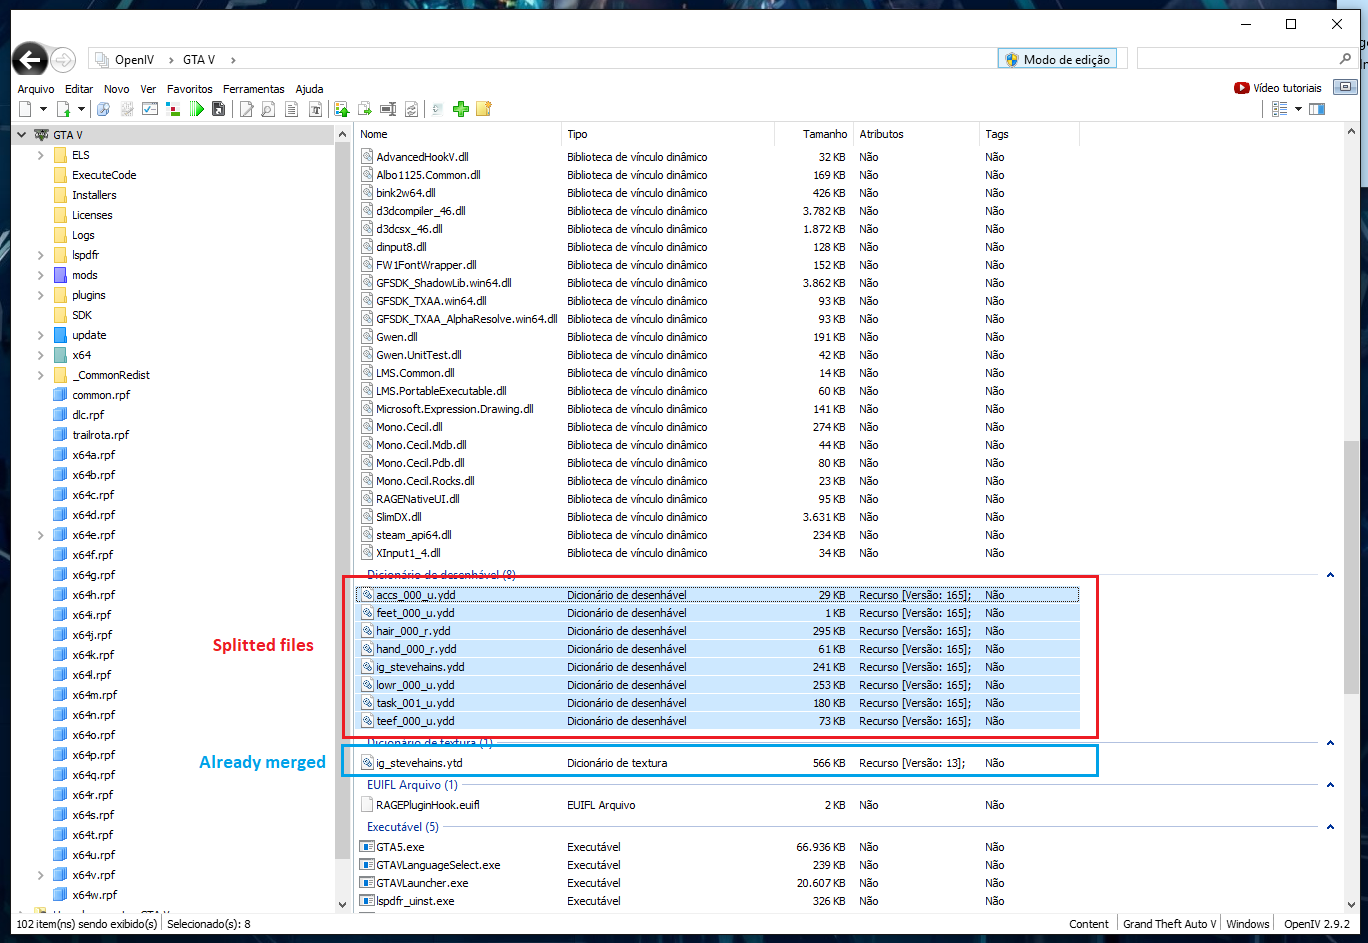Click the green plus add icon
Viewport: 1368px width, 943px height.
pyautogui.click(x=461, y=109)
